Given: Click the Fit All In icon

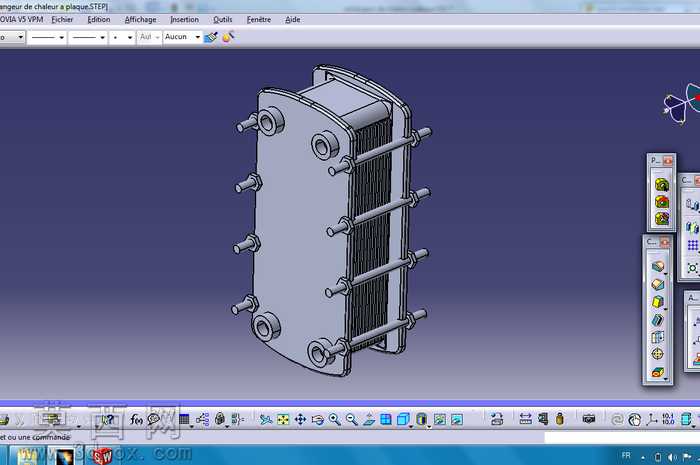Looking at the screenshot, I should (283, 419).
